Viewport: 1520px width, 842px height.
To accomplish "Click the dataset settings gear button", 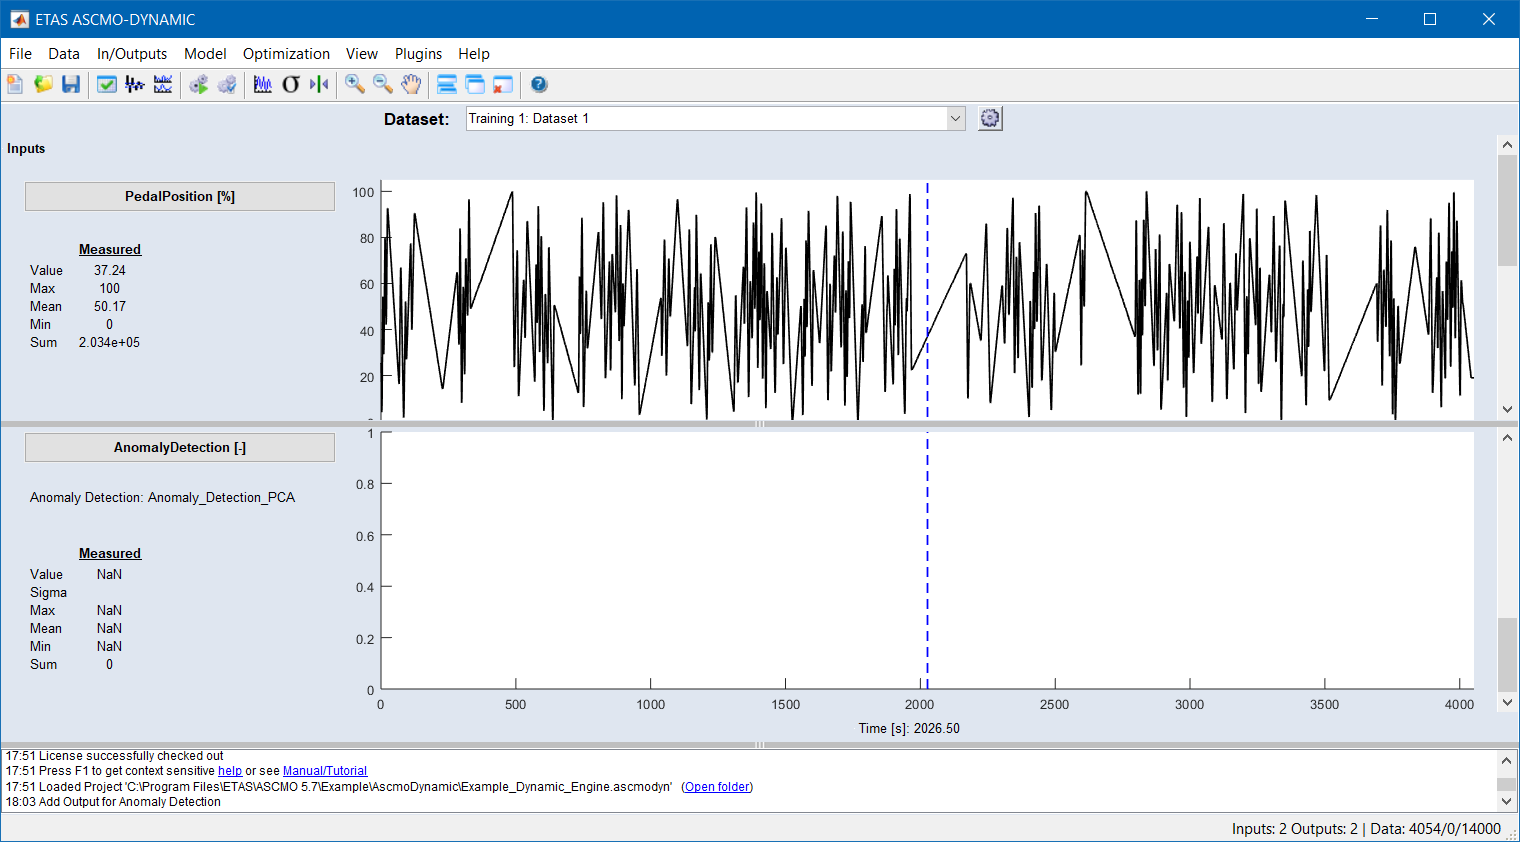I will tap(990, 119).
